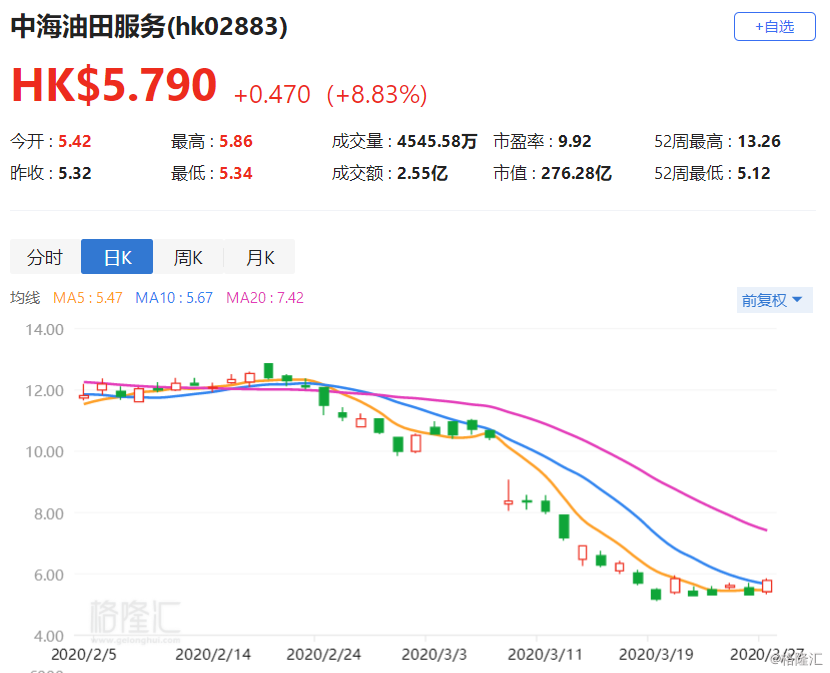
Task: Click the 市盈率 value 9.92
Action: (575, 141)
